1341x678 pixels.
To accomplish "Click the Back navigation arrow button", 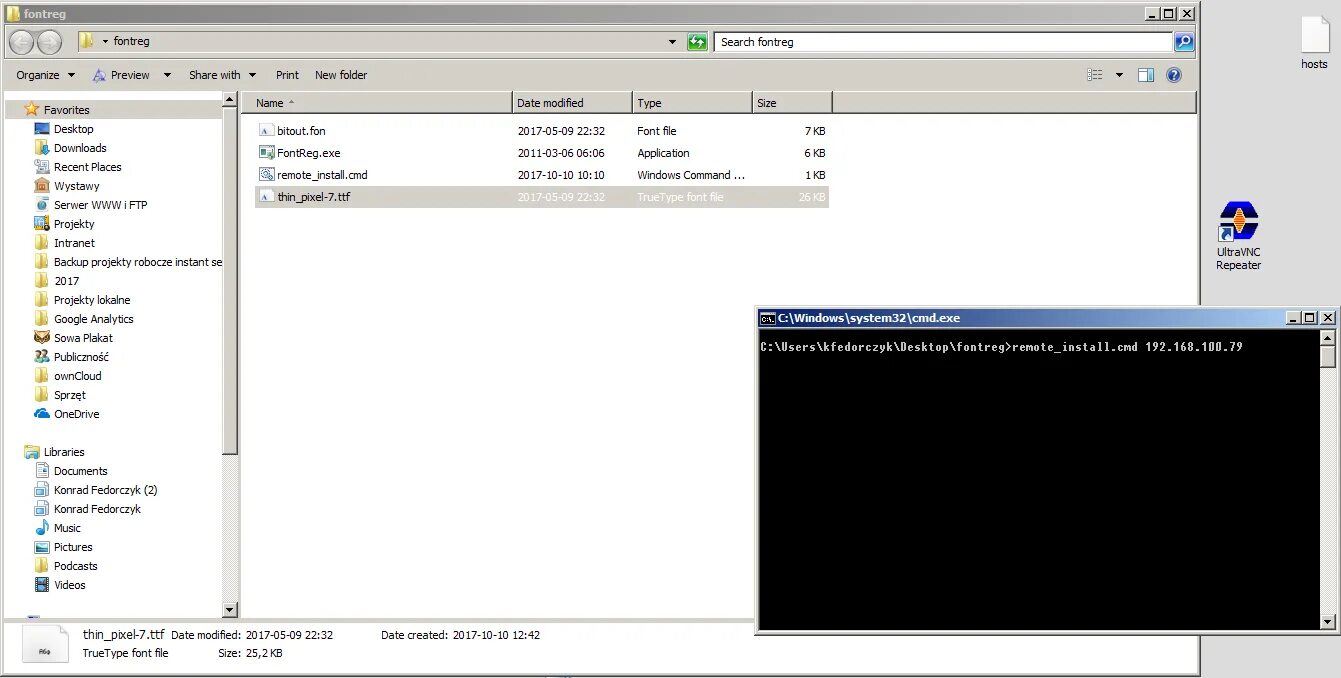I will 22,42.
